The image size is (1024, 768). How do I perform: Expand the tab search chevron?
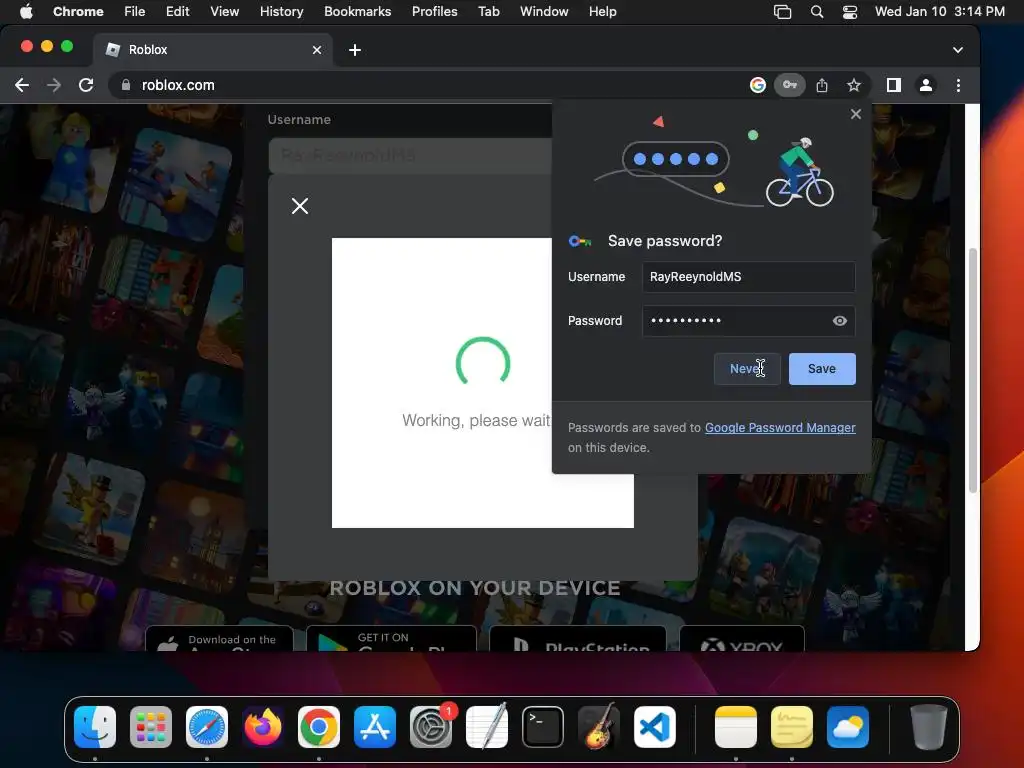(x=957, y=50)
